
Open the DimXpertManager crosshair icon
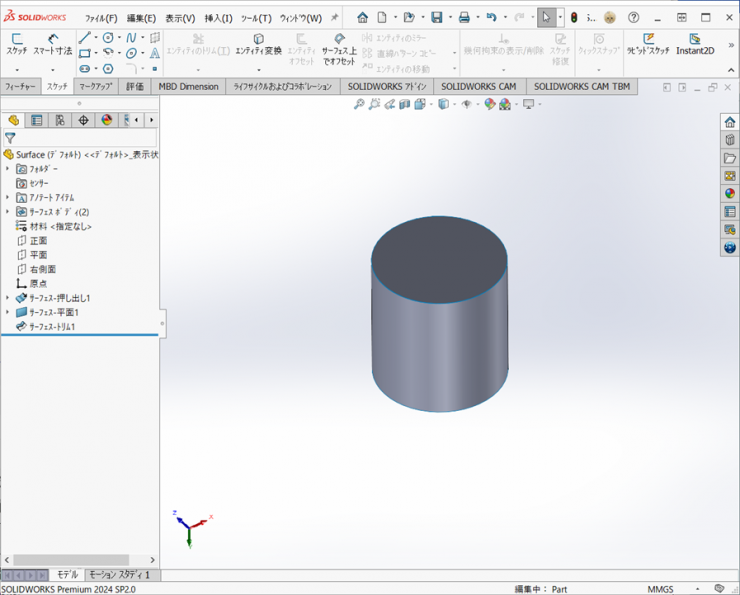click(83, 120)
